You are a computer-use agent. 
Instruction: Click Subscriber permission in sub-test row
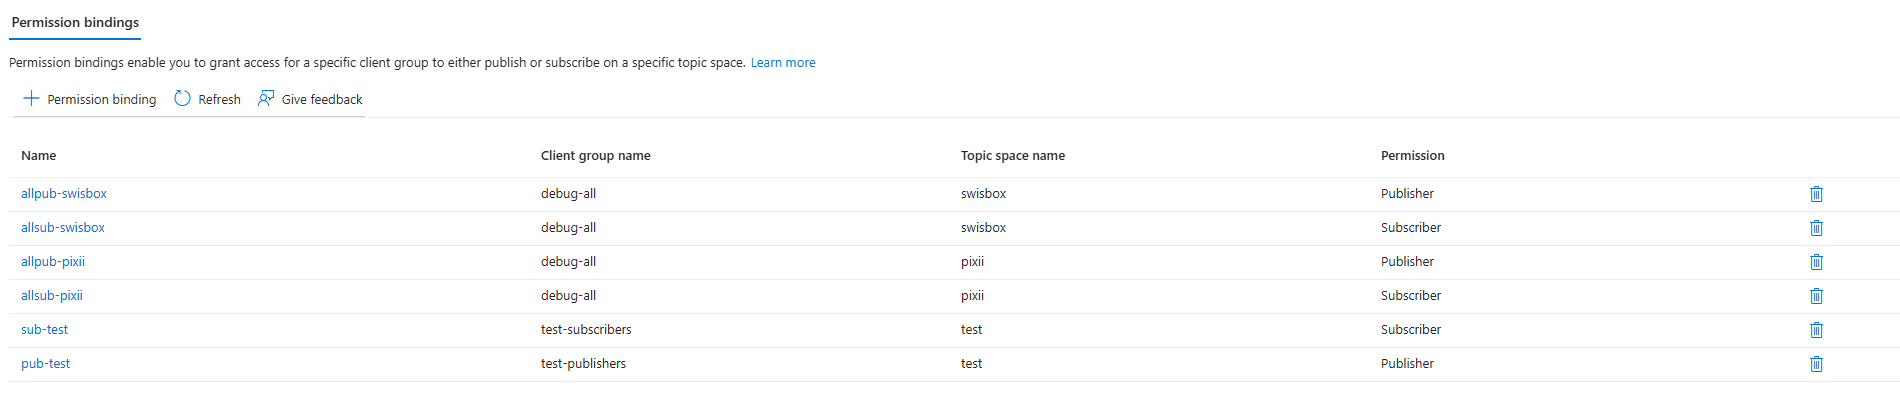tap(1411, 329)
